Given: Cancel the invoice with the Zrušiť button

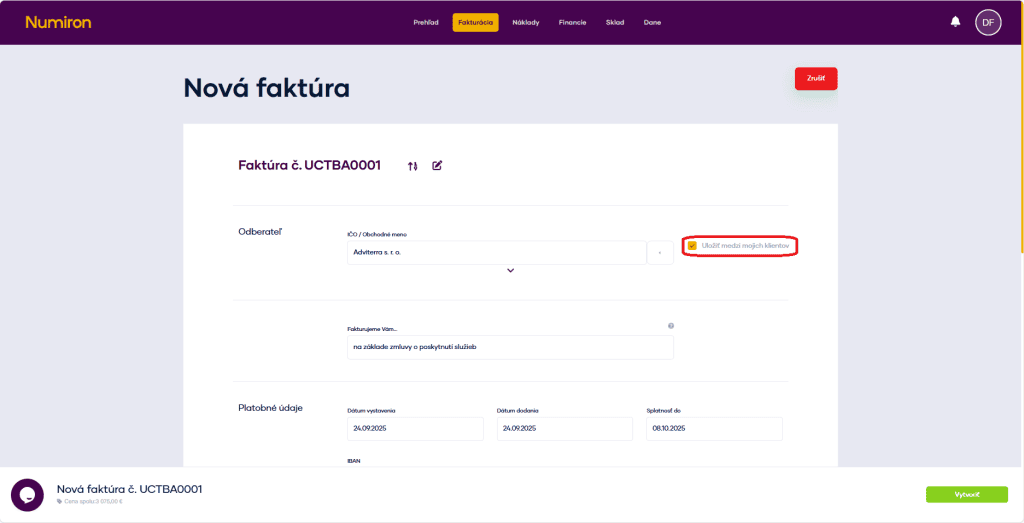Looking at the screenshot, I should click(x=816, y=78).
